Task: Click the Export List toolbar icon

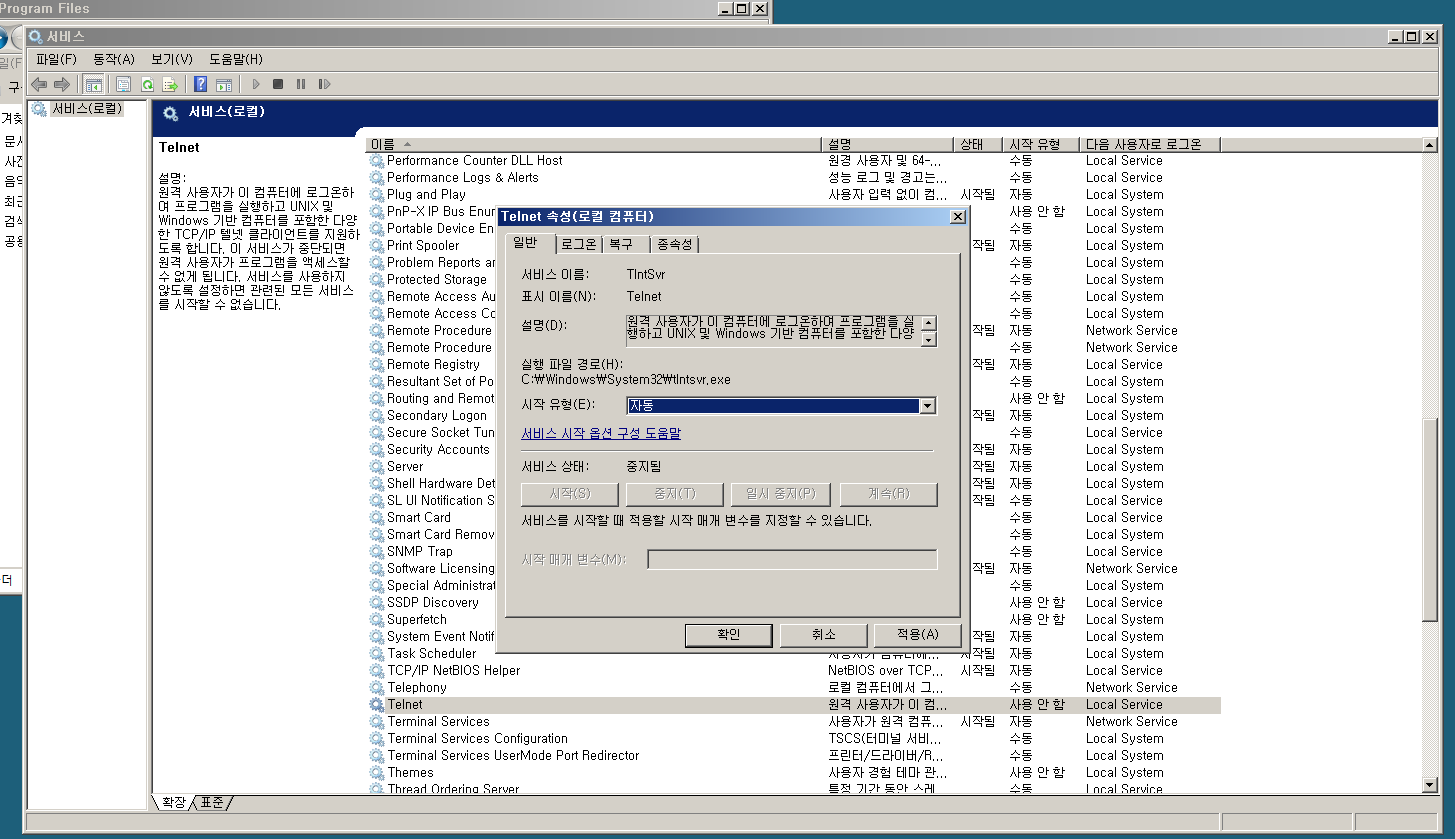Action: tap(170, 85)
